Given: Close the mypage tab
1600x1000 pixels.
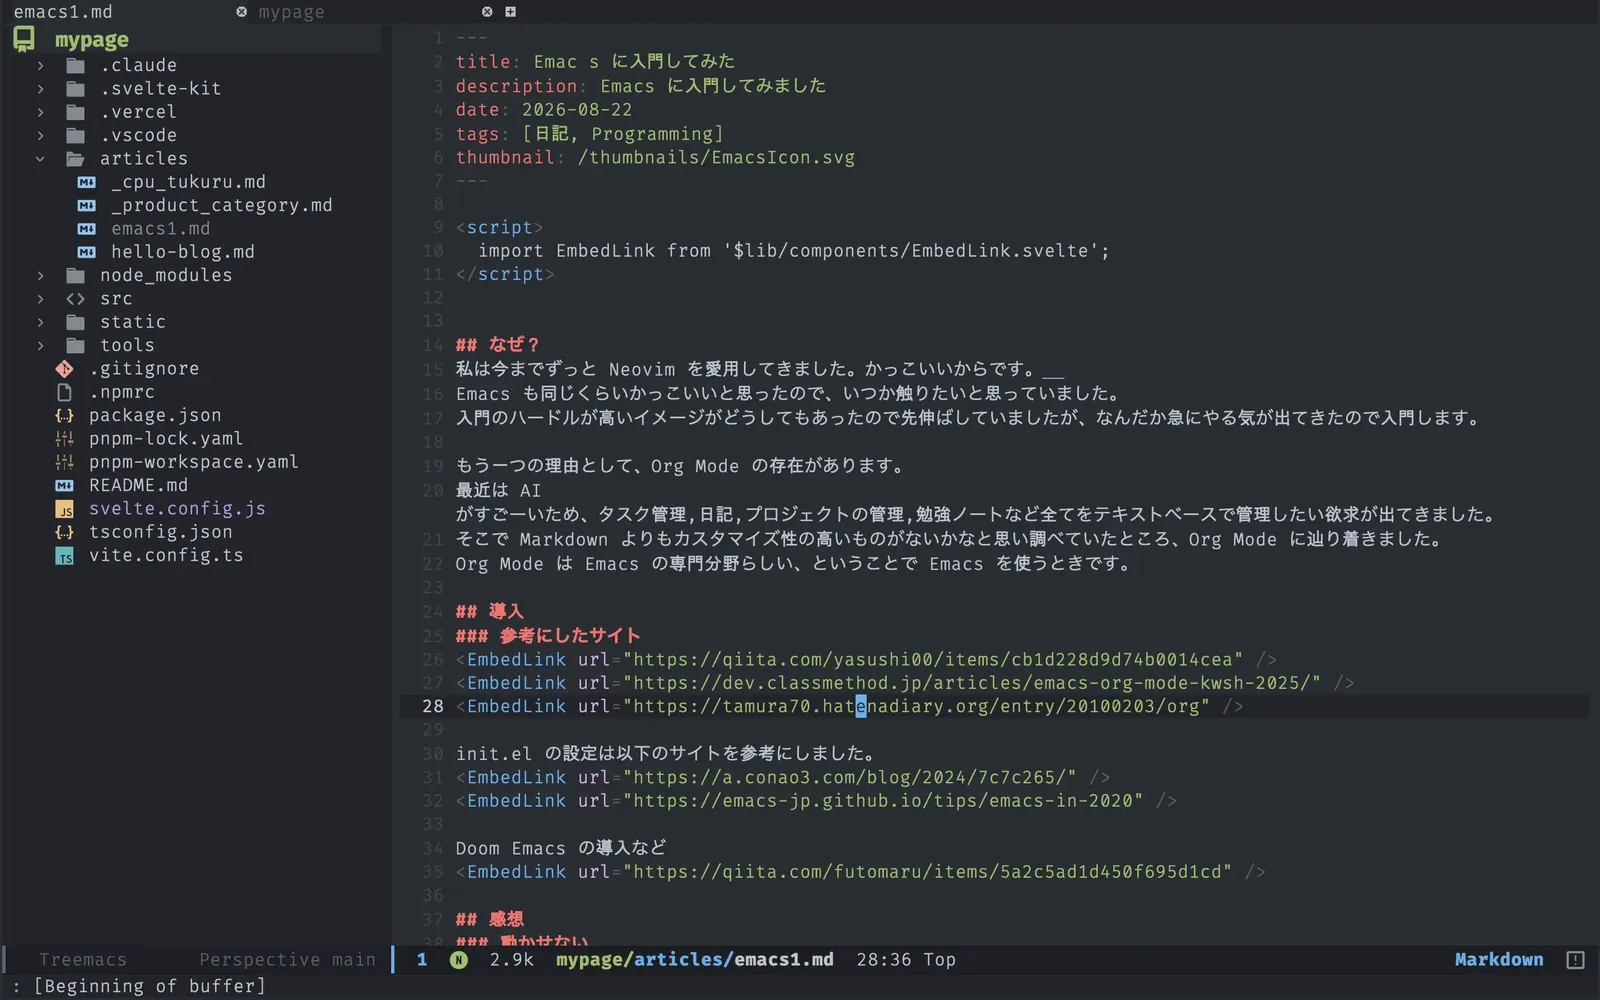Looking at the screenshot, I should pyautogui.click(x=487, y=12).
